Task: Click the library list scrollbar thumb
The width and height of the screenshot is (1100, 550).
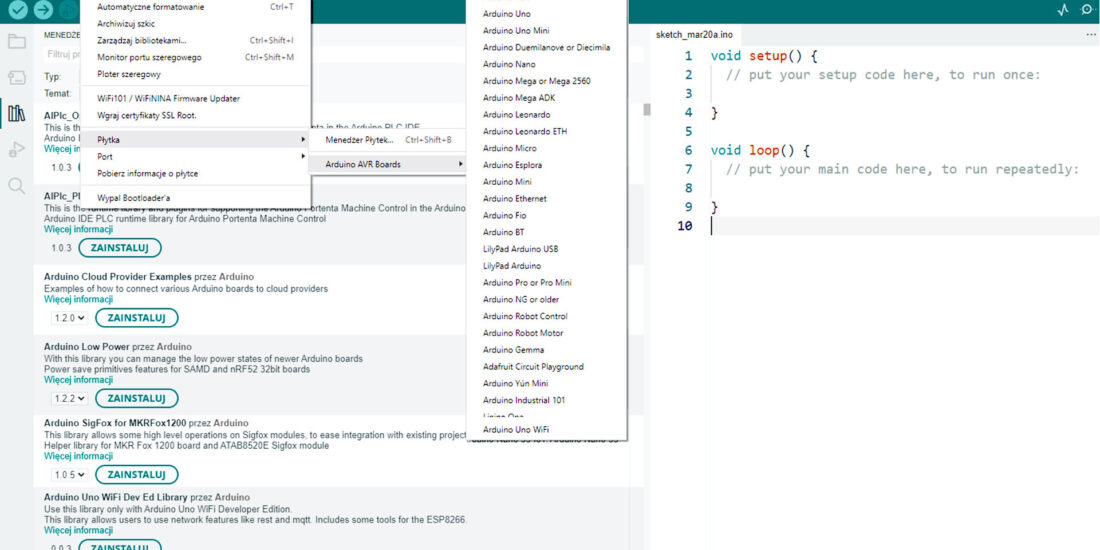Action: coord(647,109)
